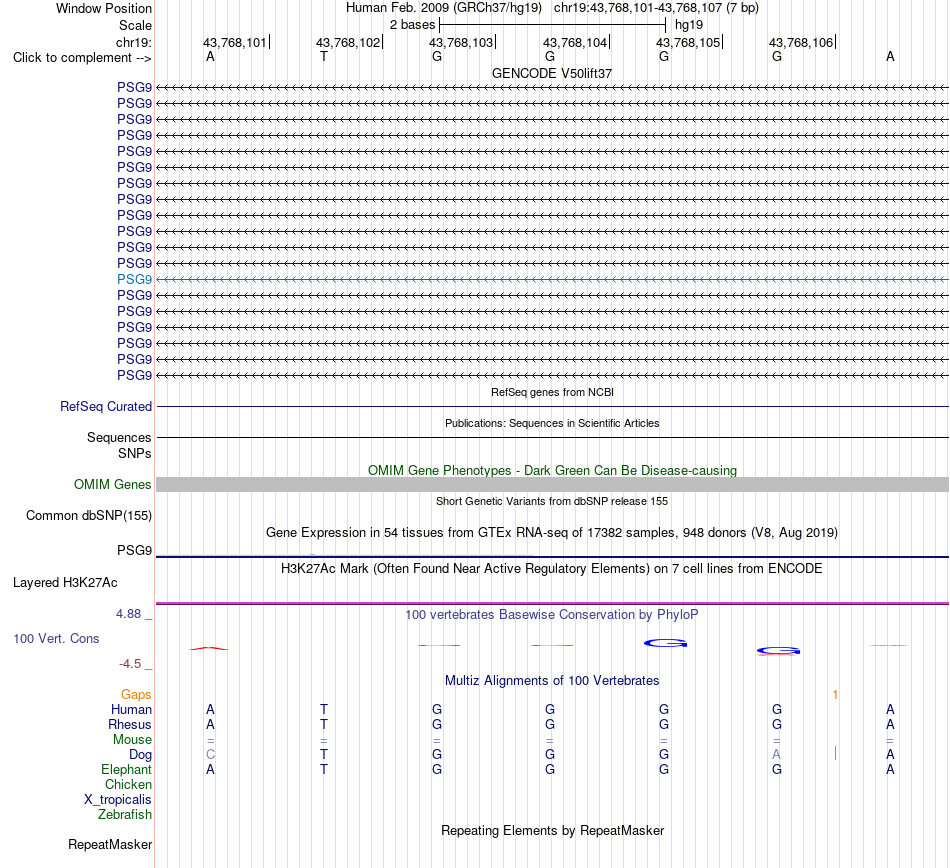Click the Common dbSNP(155) label
The image size is (950, 868).
point(88,515)
